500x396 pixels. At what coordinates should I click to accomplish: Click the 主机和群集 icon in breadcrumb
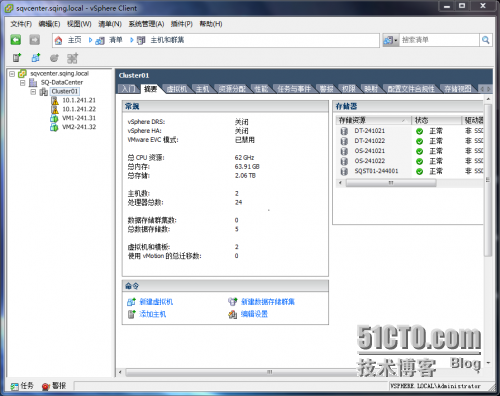141,40
